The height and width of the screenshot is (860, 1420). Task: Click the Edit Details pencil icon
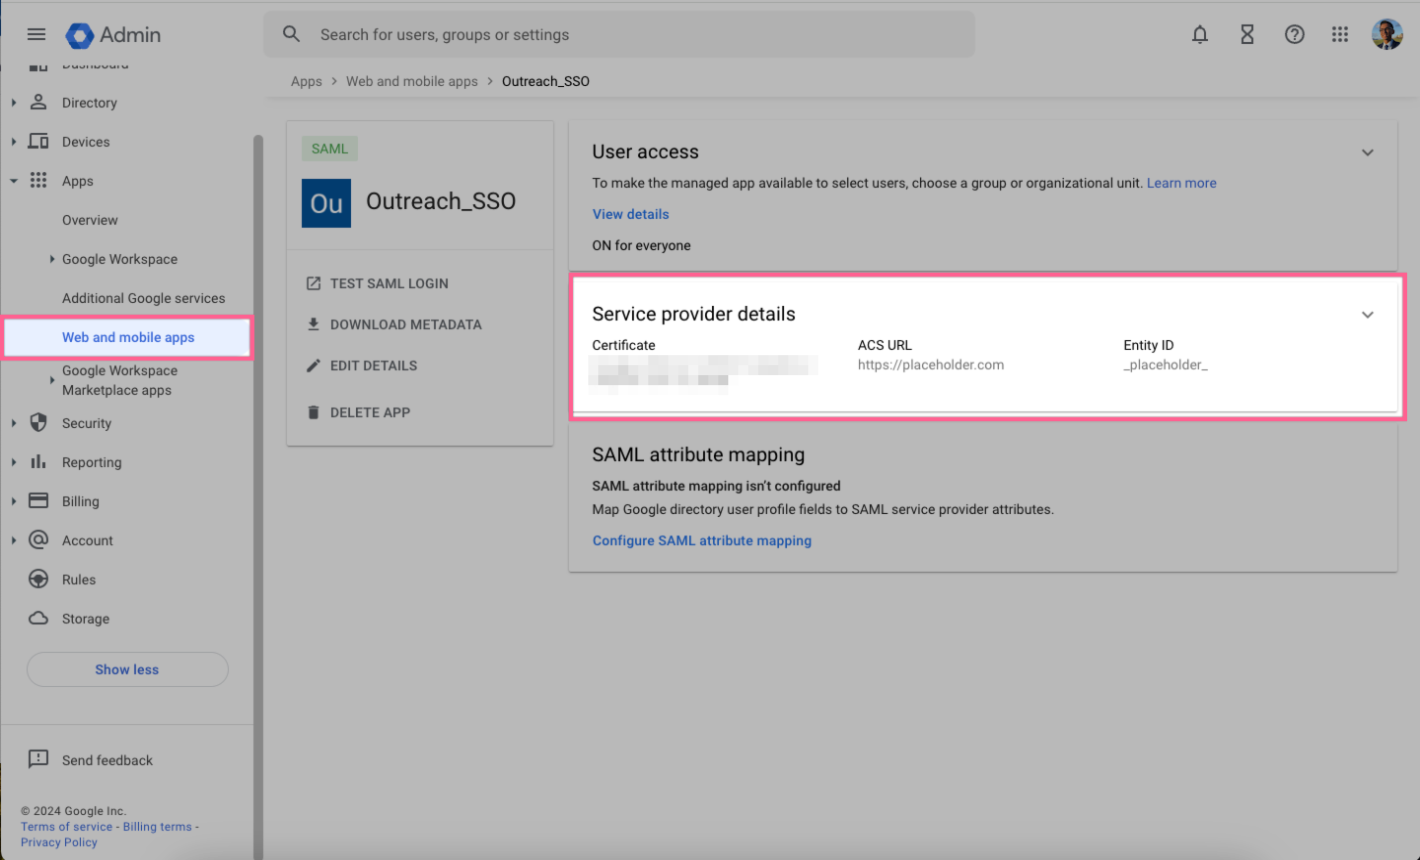(314, 365)
